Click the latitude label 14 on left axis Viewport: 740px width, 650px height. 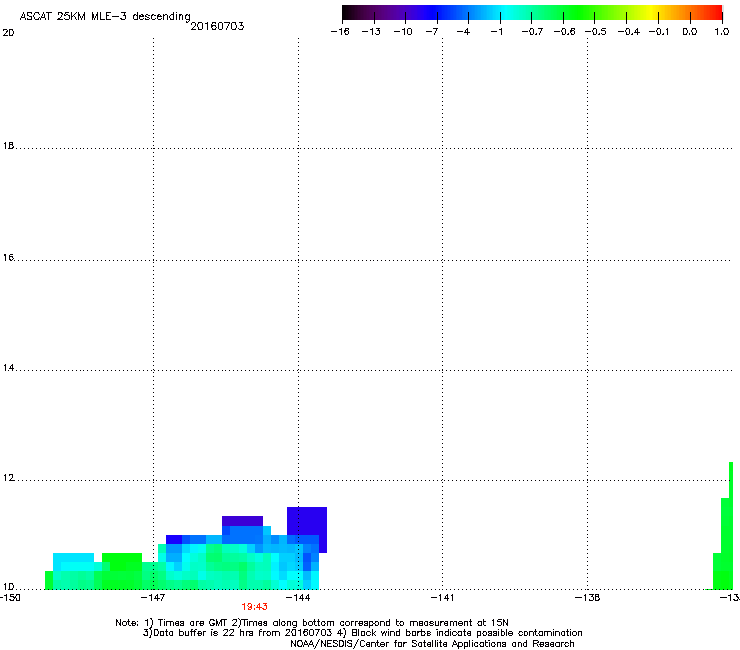(8, 368)
